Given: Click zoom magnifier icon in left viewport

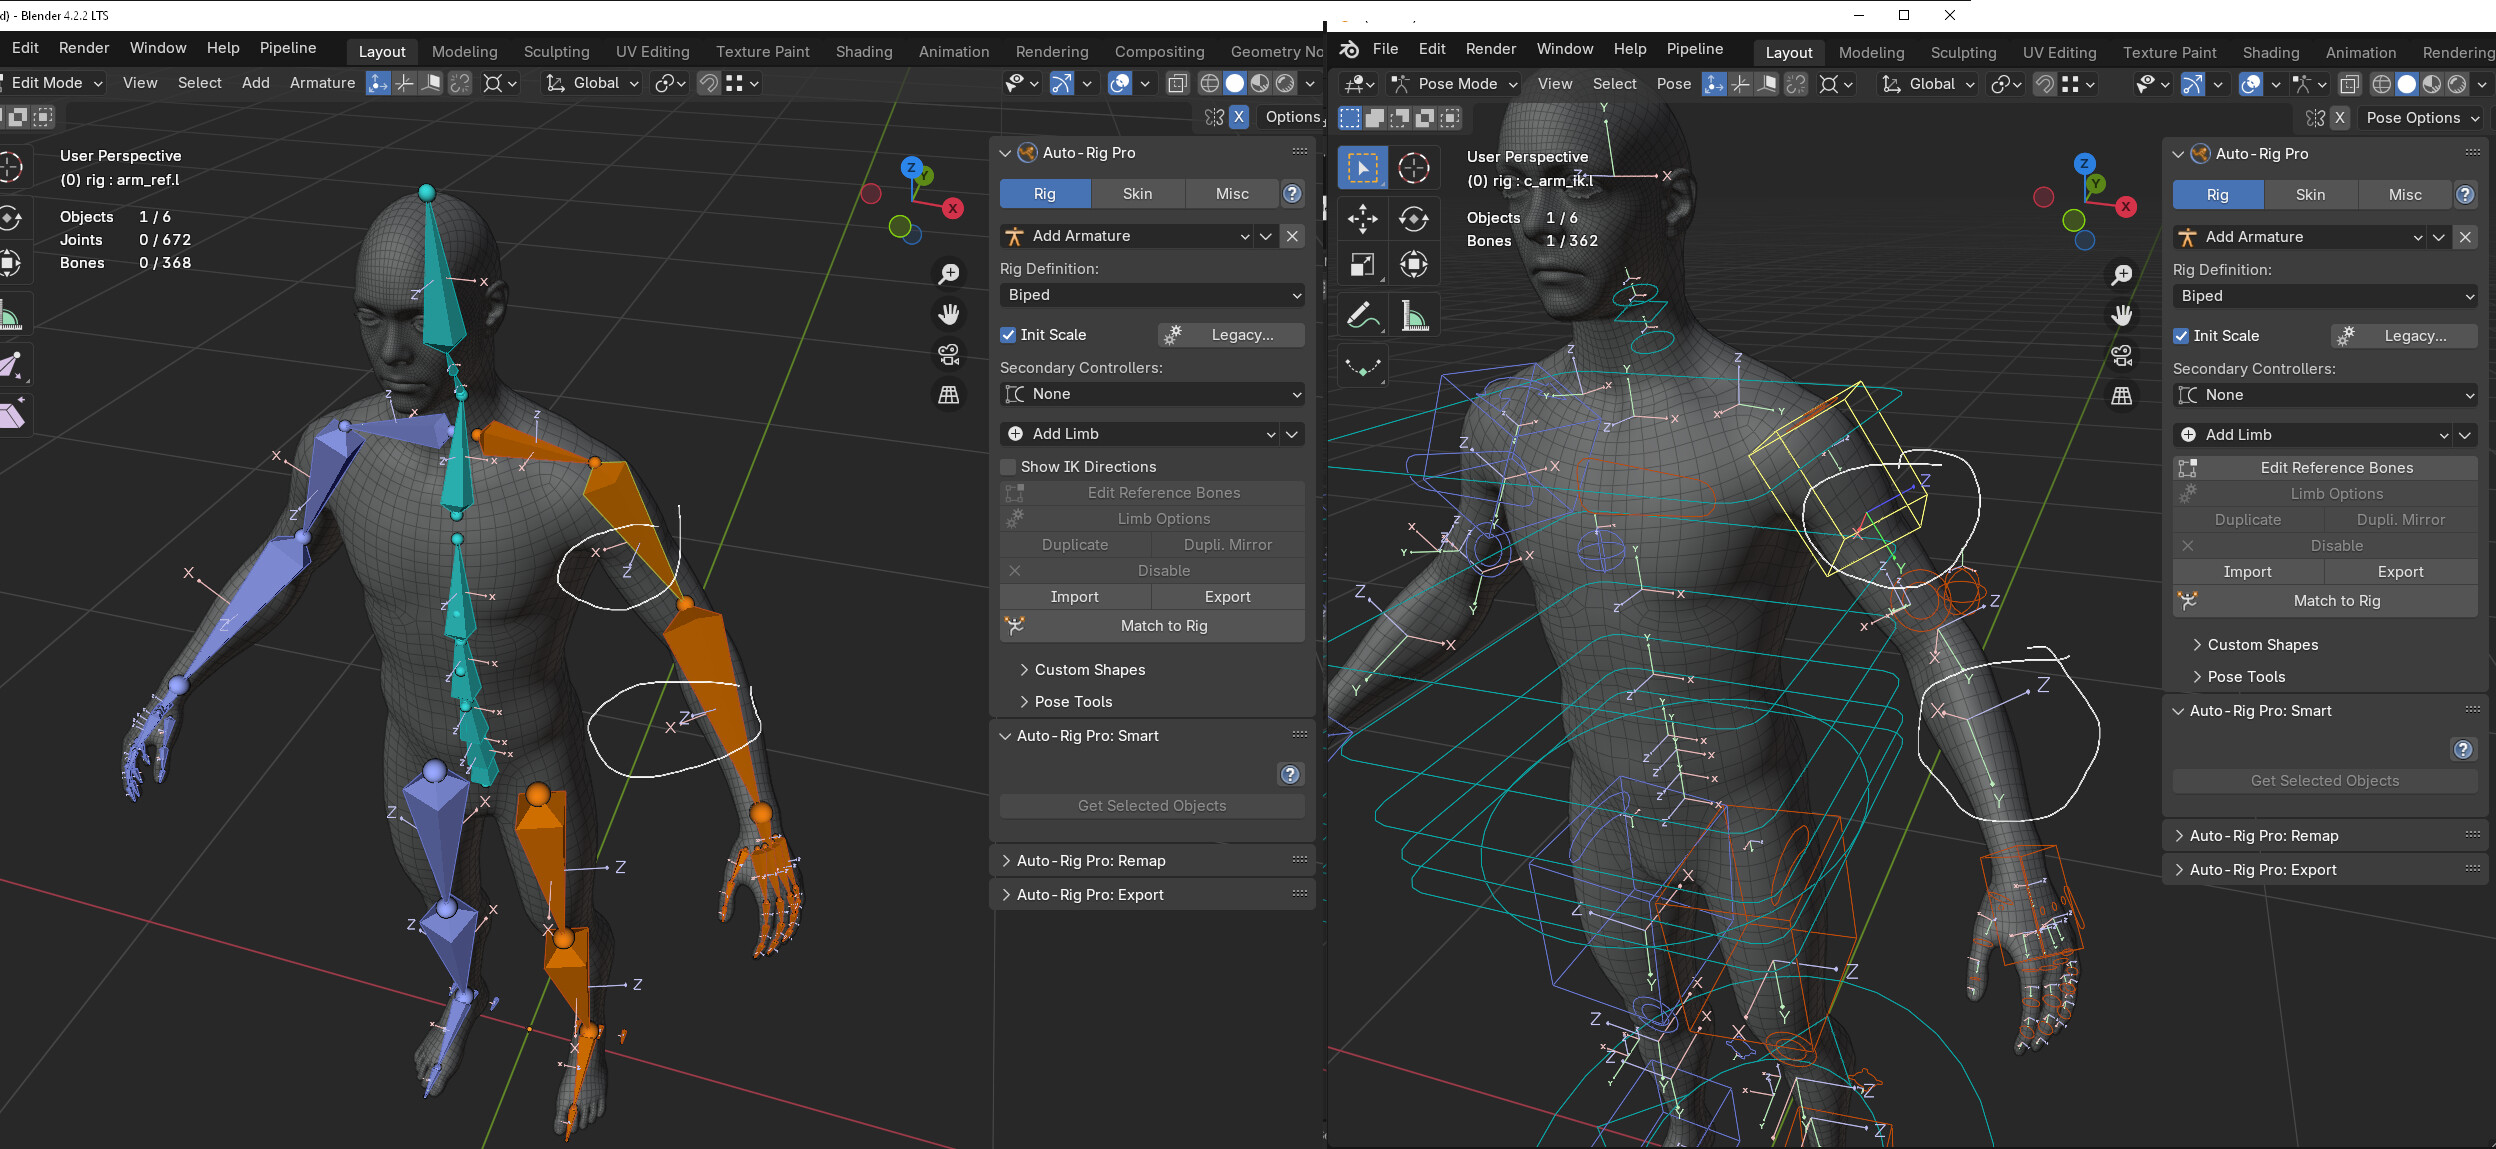Looking at the screenshot, I should [949, 273].
